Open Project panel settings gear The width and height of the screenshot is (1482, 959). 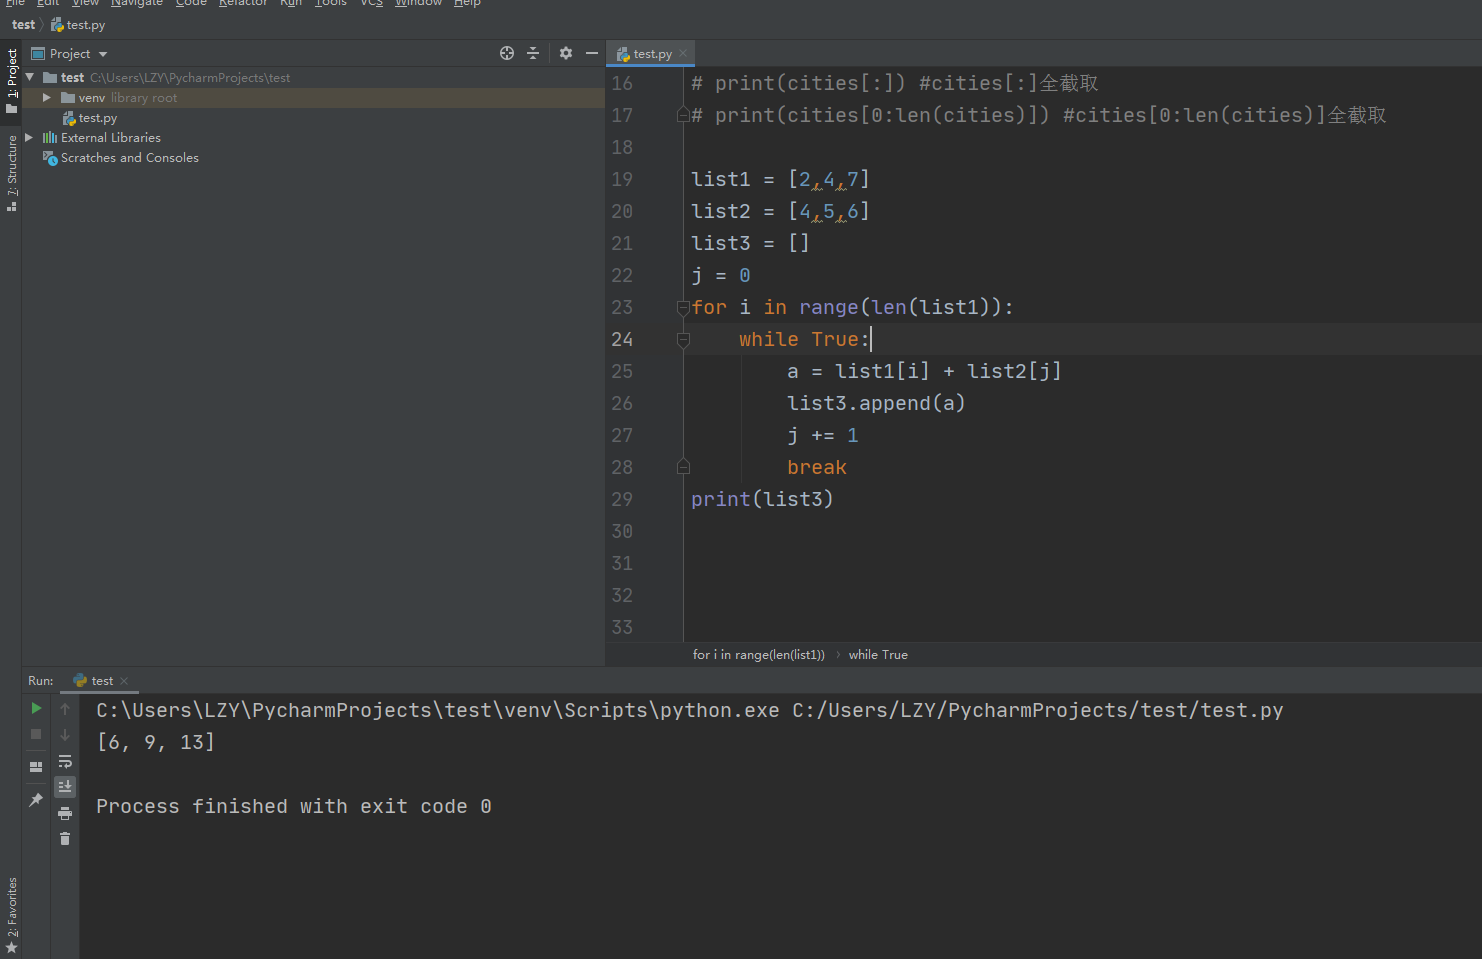click(x=566, y=53)
